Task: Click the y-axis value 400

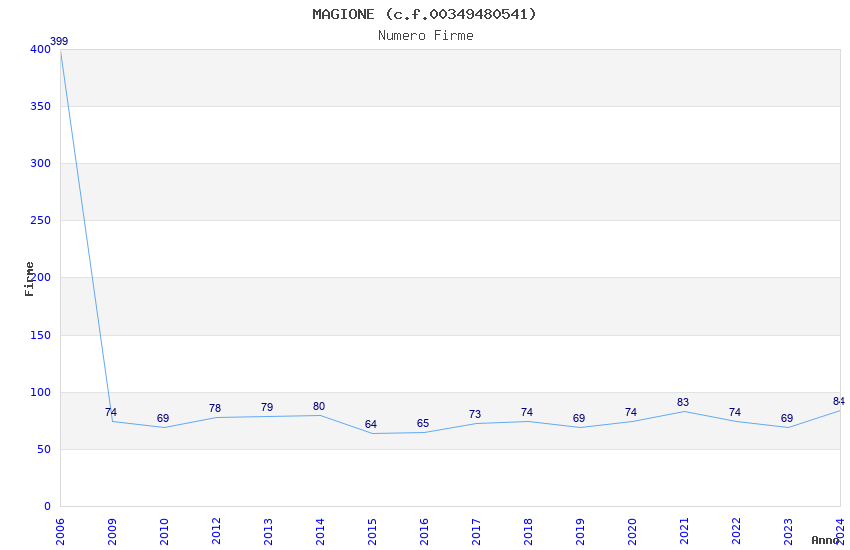Action: pos(41,49)
